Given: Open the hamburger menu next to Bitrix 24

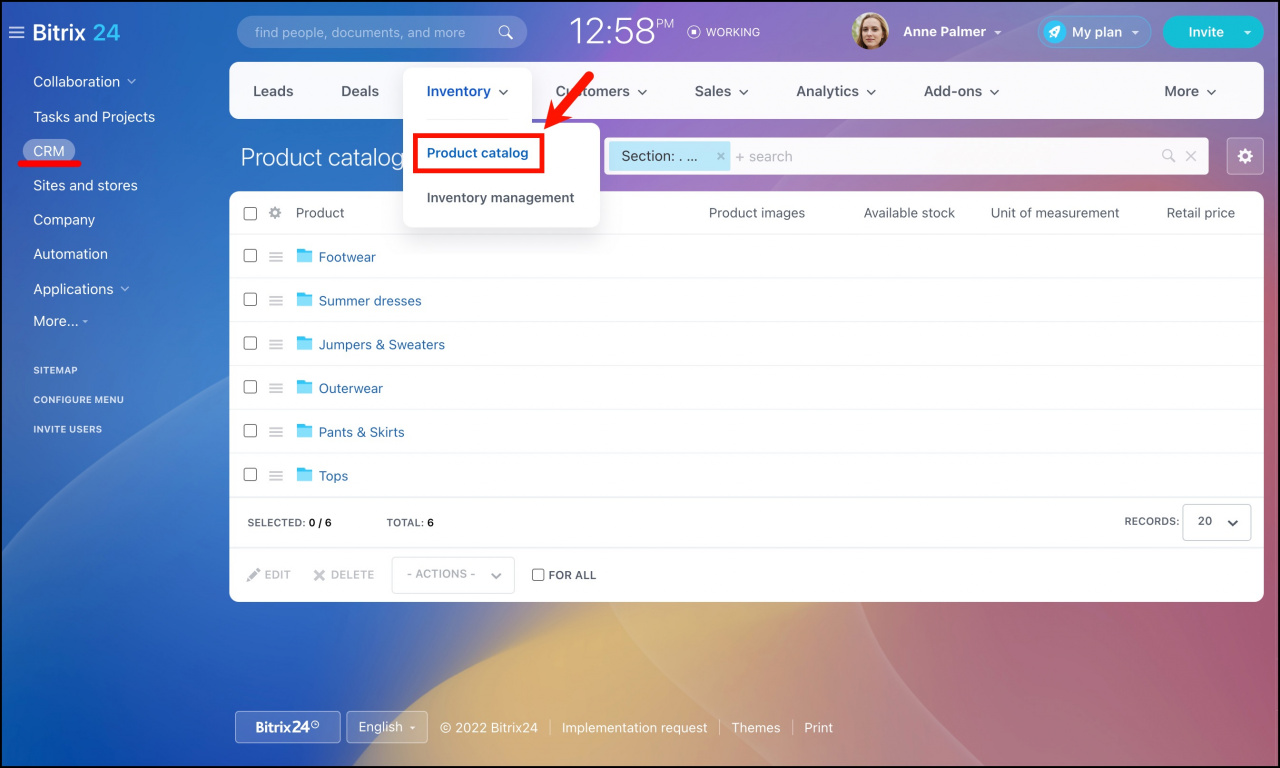Looking at the screenshot, I should [16, 33].
